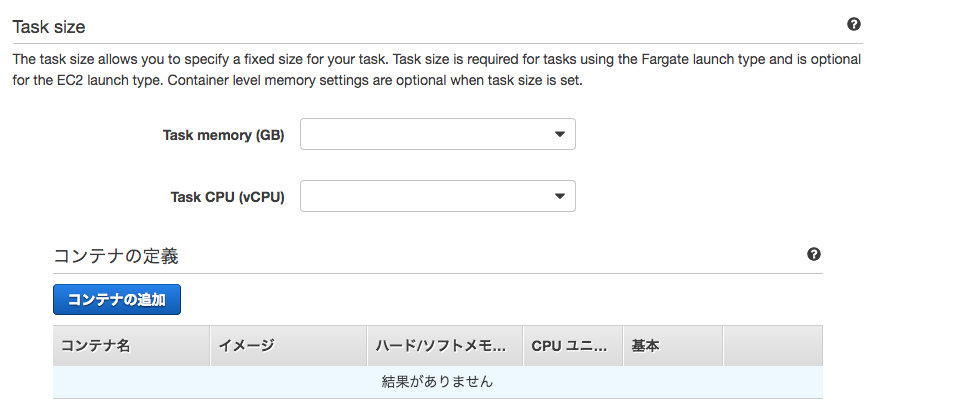Click the Task memory (GB) label
Viewport: 954px width, 416px height.
[x=223, y=135]
